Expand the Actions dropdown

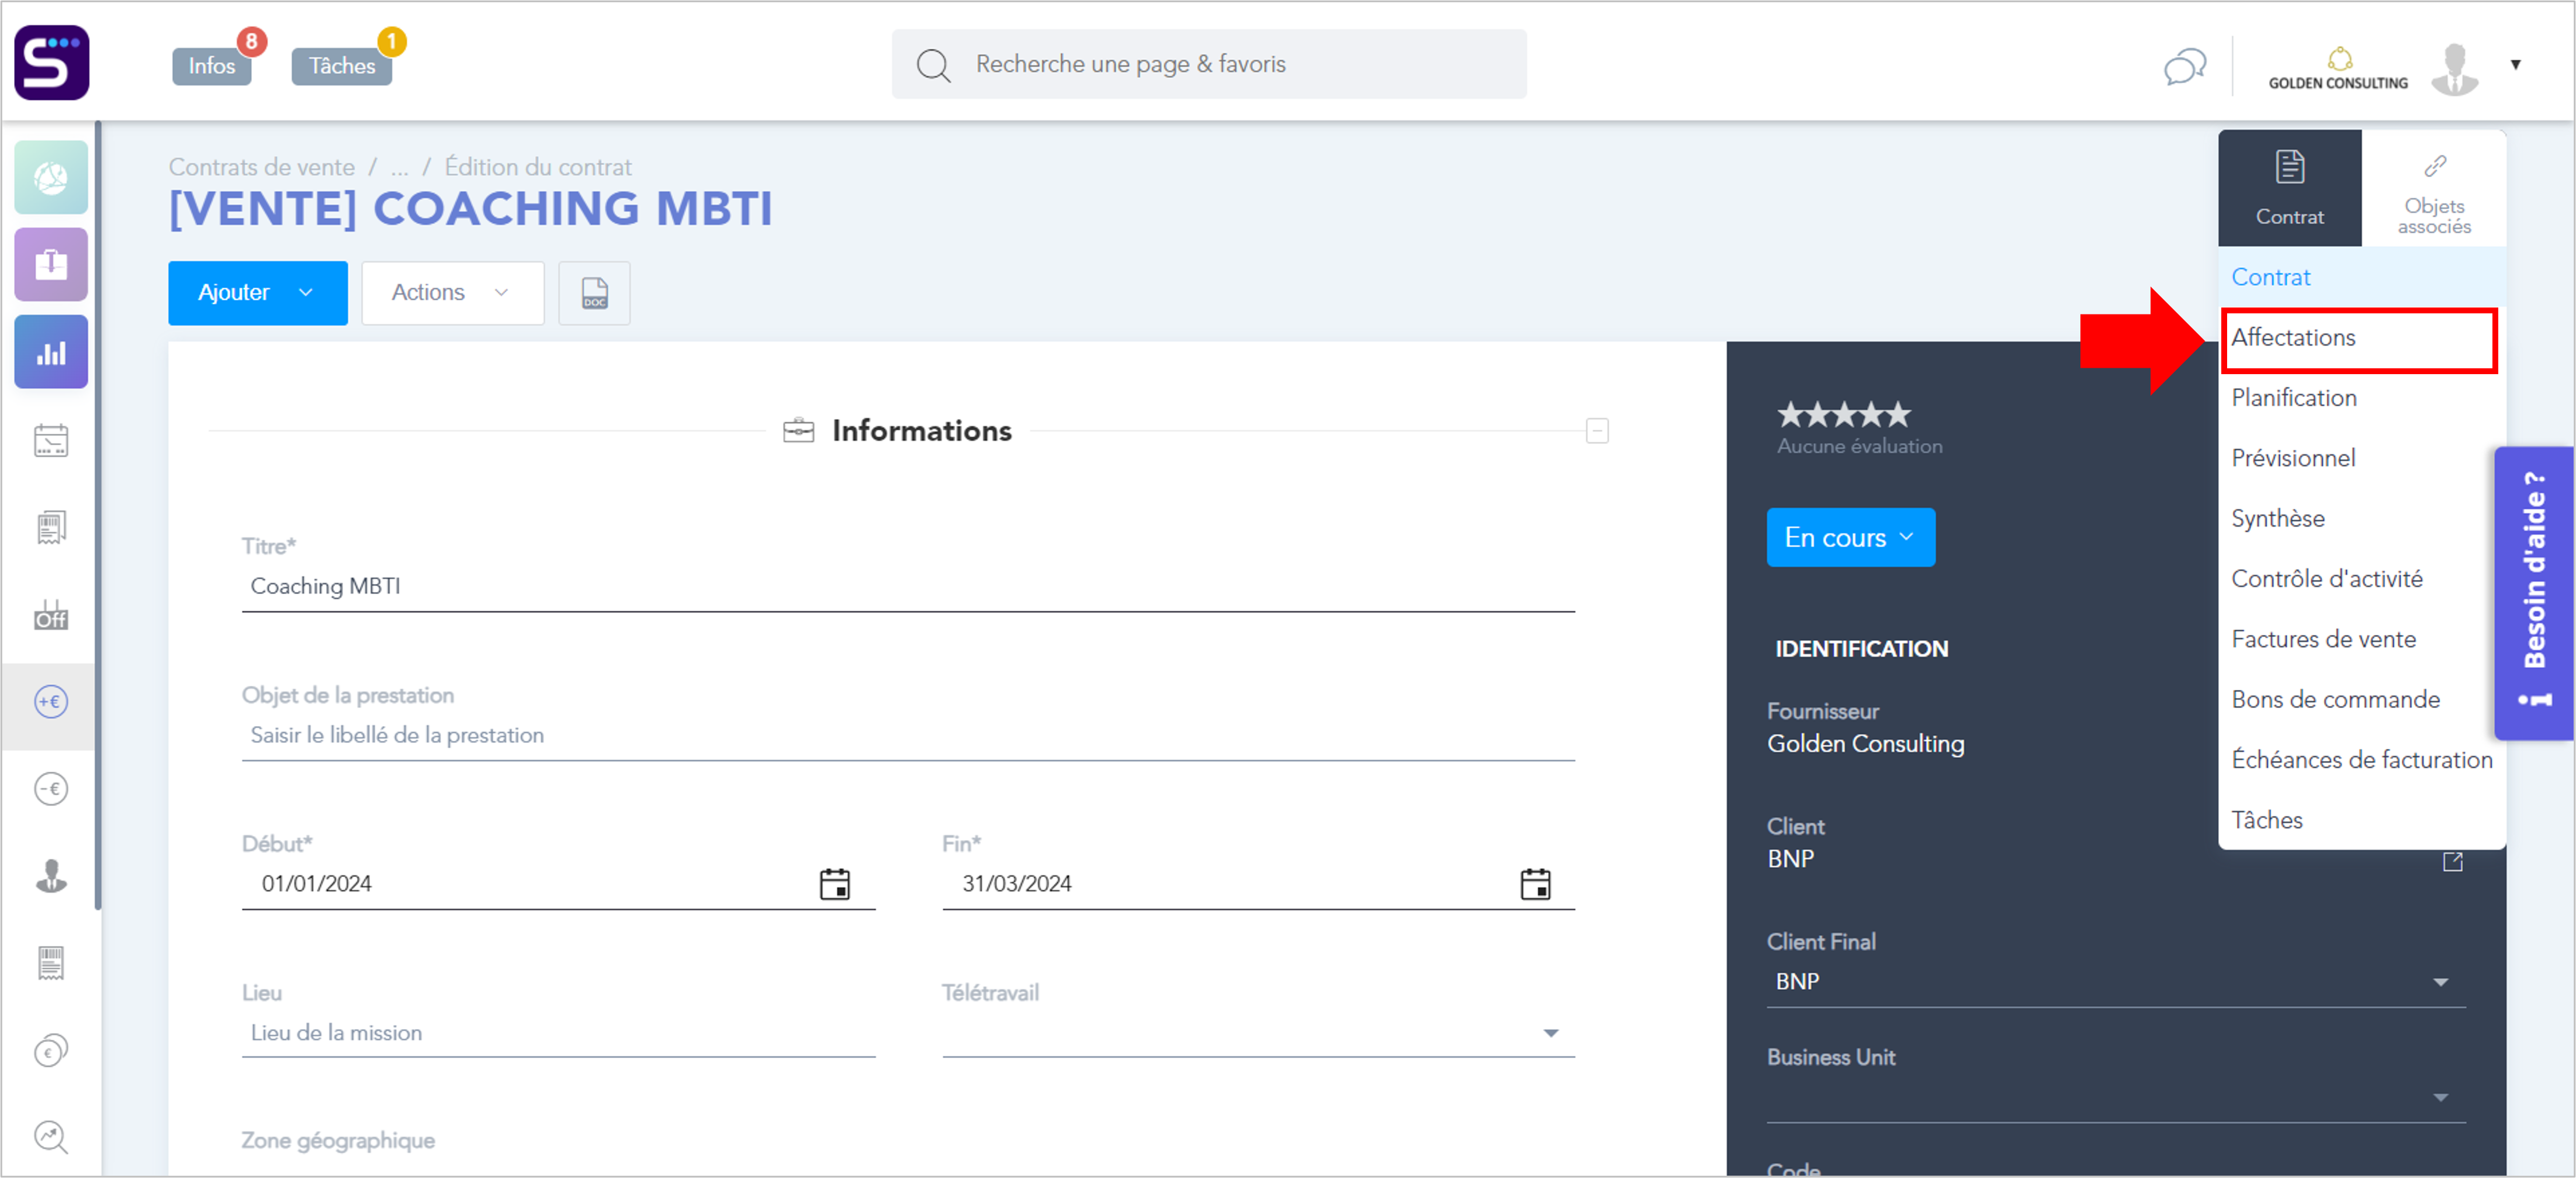452,293
